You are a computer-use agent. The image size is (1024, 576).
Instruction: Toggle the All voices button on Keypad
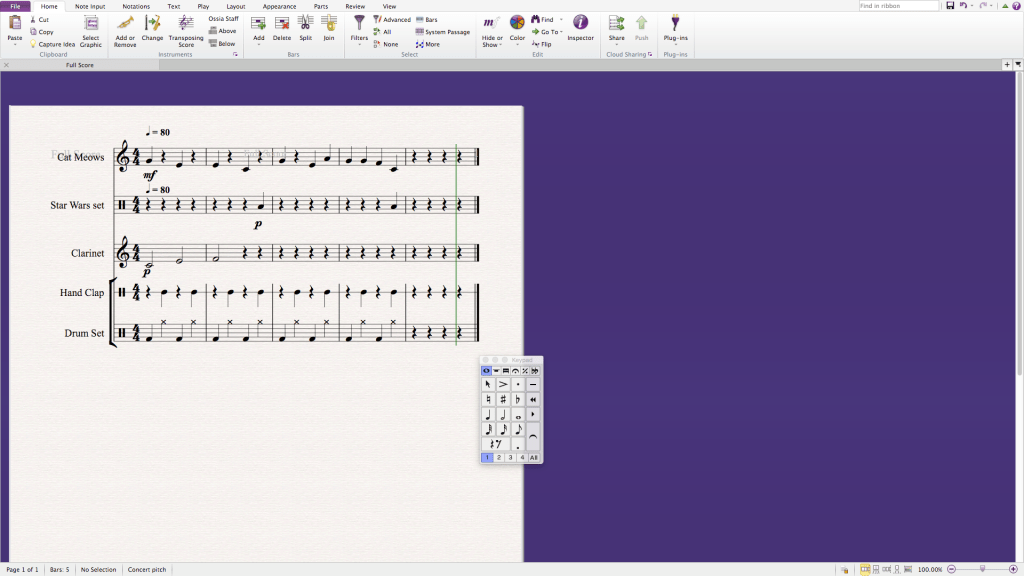(x=534, y=457)
